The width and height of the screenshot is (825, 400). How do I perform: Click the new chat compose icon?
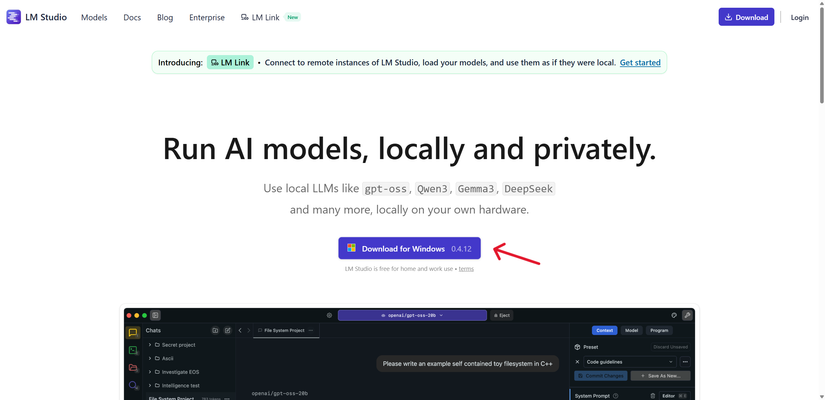point(227,331)
